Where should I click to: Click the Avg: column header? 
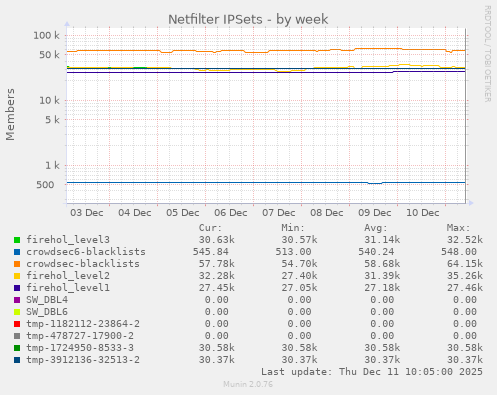click(376, 228)
